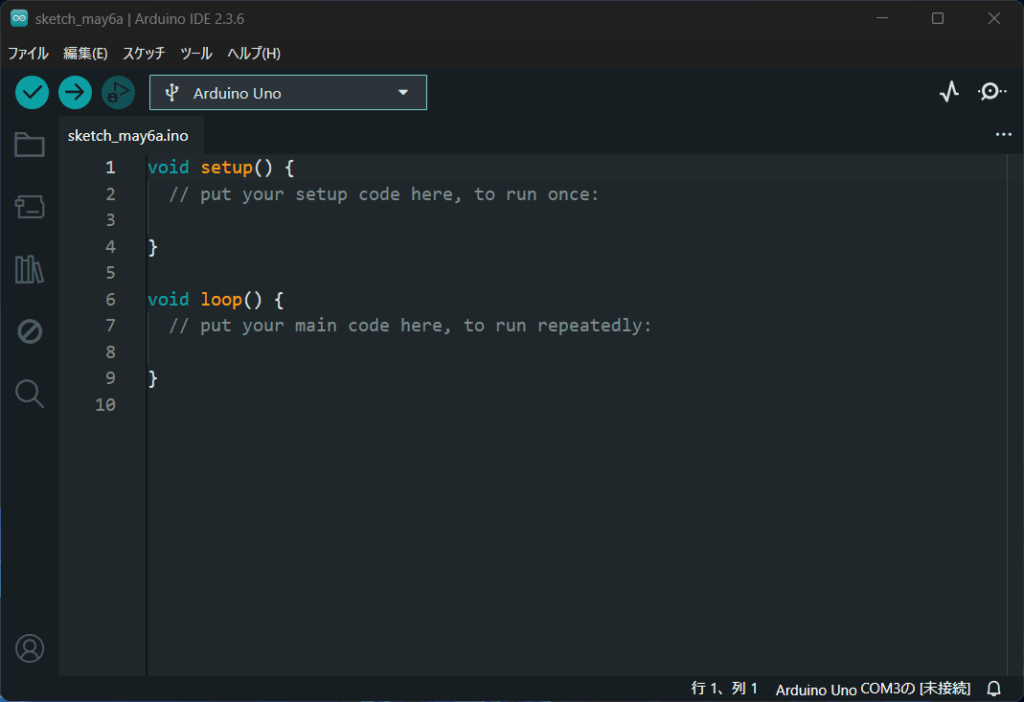Screen dimensions: 1024x702
Task: Open the Arduino Uno board selector dropdown
Action: pyautogui.click(x=288, y=93)
